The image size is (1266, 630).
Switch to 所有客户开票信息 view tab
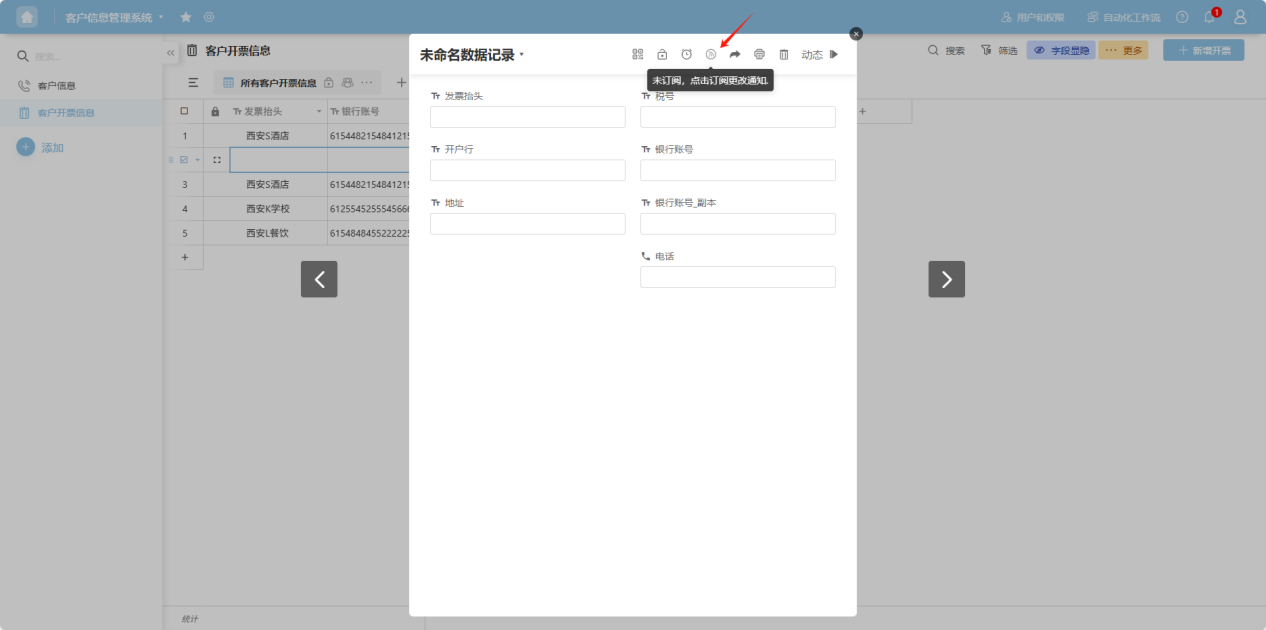pyautogui.click(x=277, y=83)
